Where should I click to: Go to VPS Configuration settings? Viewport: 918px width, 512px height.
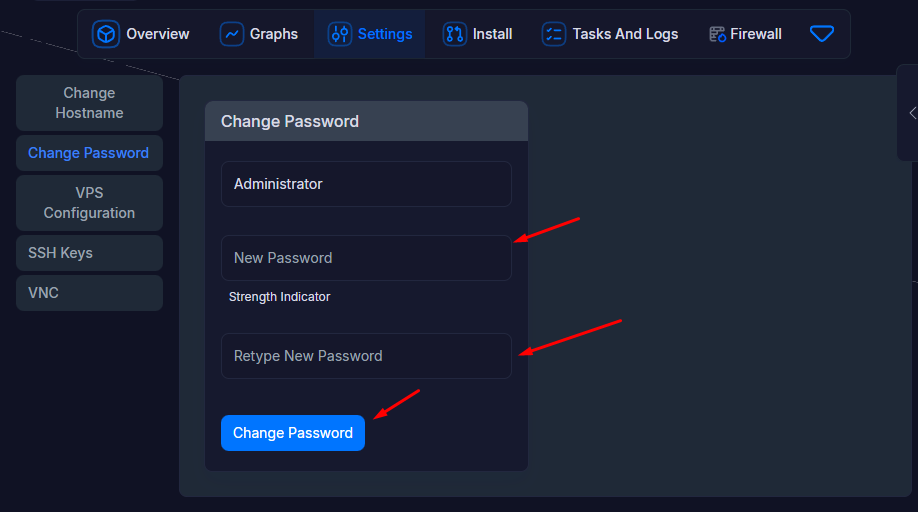89,203
